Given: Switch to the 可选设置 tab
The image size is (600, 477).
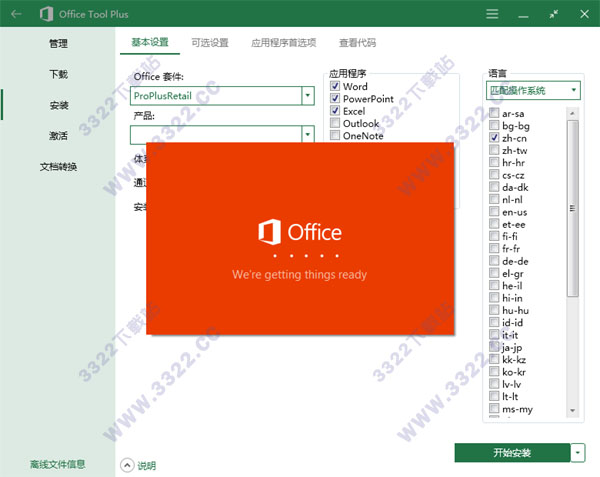Looking at the screenshot, I should click(x=210, y=42).
